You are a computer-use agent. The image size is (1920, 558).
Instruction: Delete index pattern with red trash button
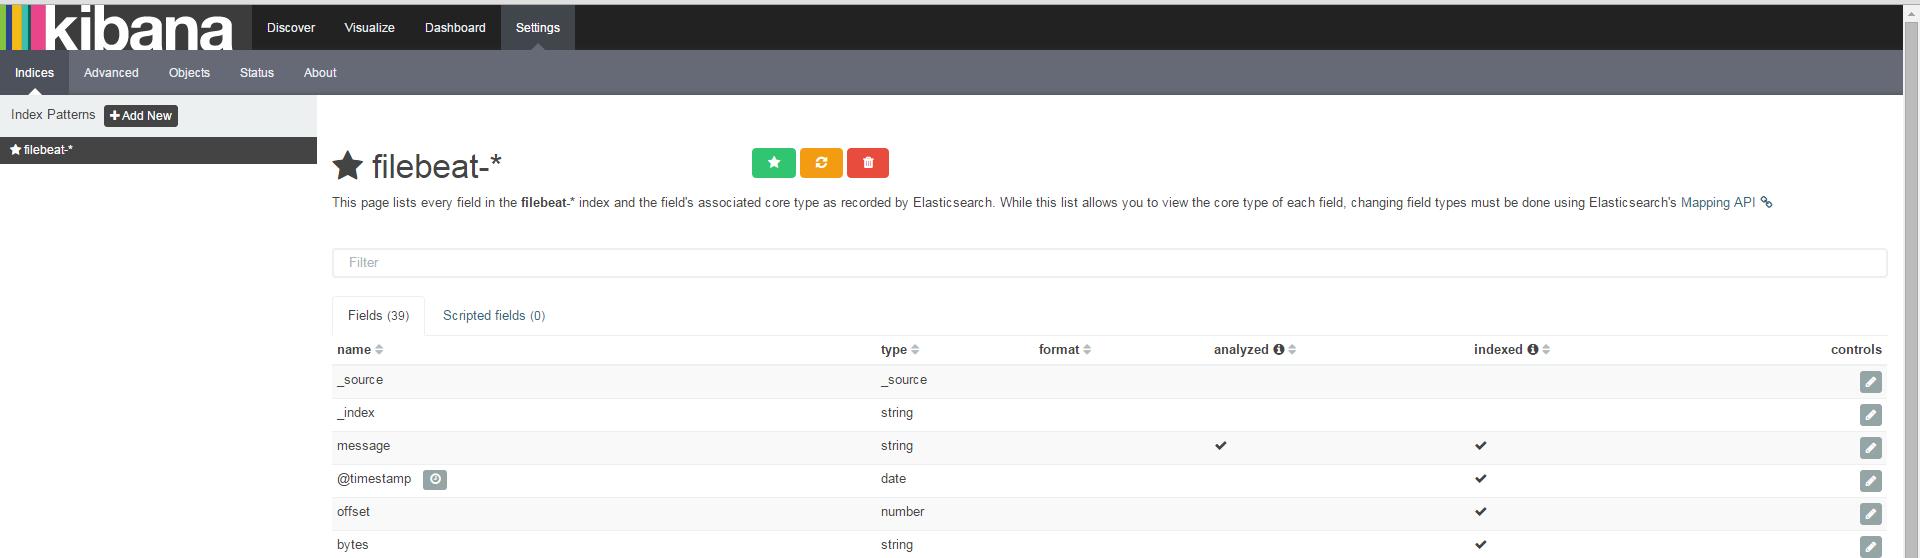pos(868,163)
